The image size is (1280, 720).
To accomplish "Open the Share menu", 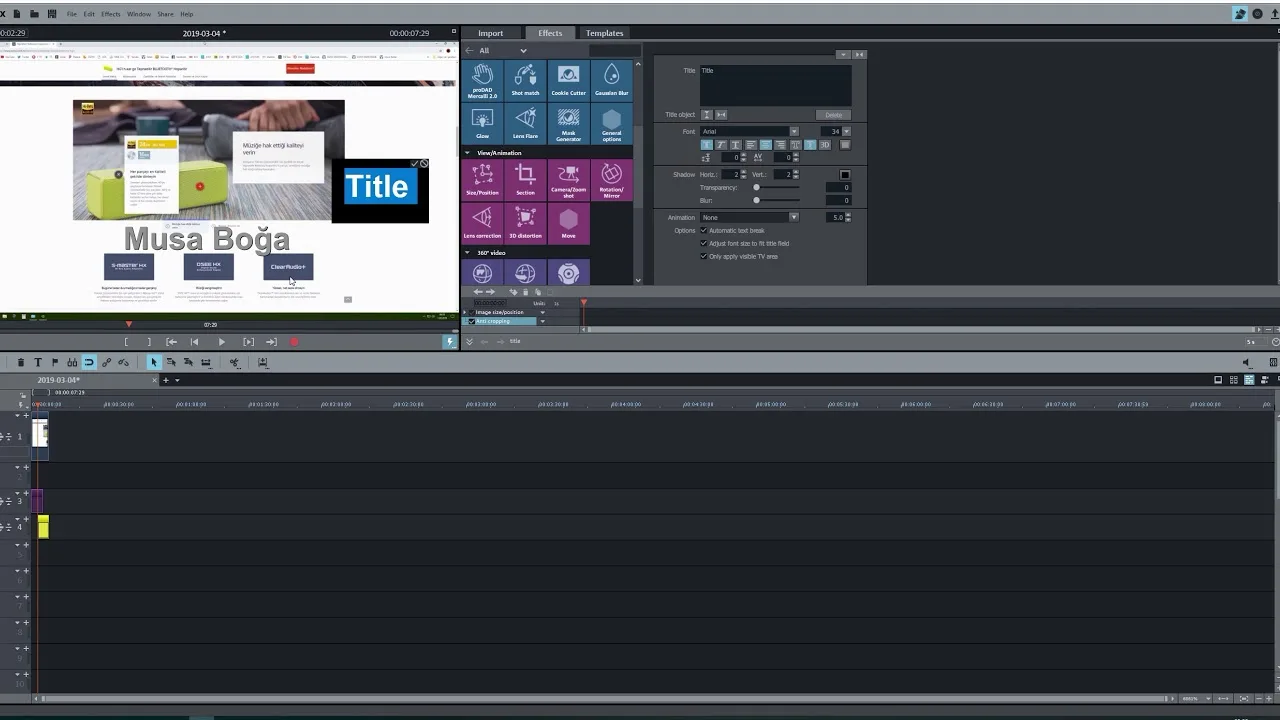I will tap(165, 14).
